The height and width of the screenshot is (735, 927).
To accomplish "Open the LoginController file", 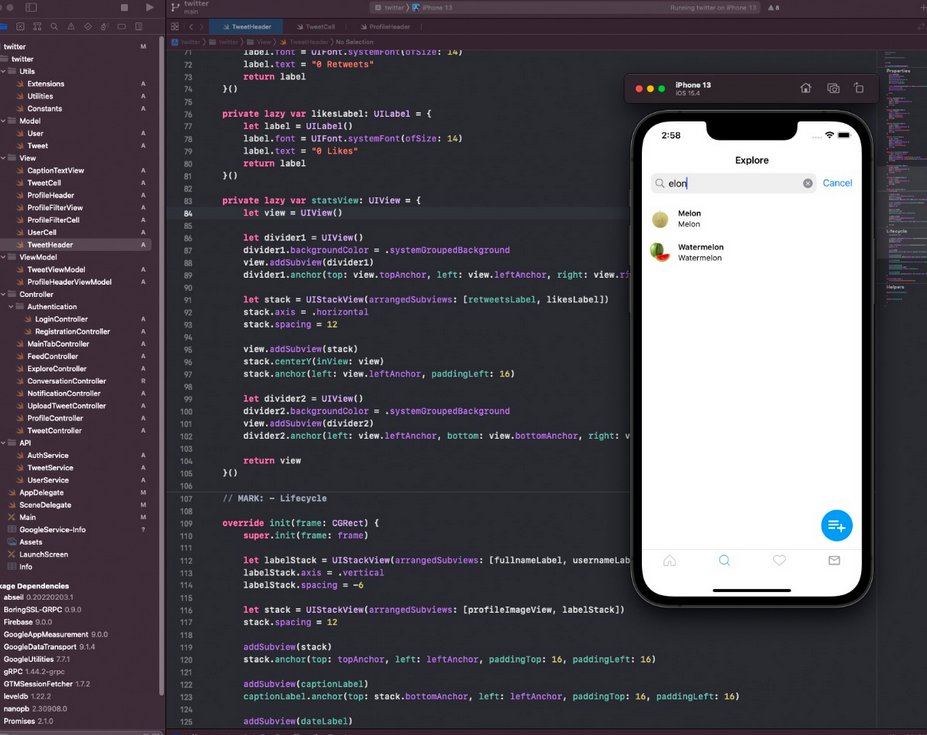I will [x=61, y=319].
